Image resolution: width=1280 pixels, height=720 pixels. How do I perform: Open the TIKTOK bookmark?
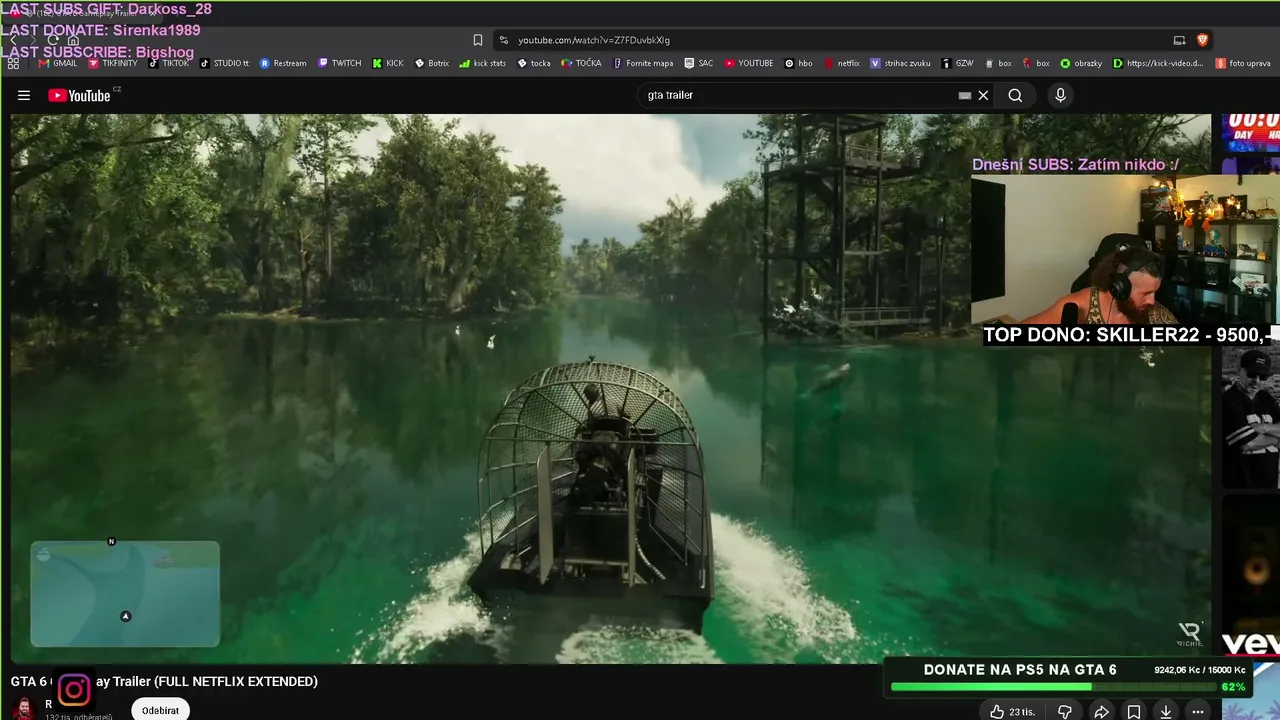(x=169, y=63)
